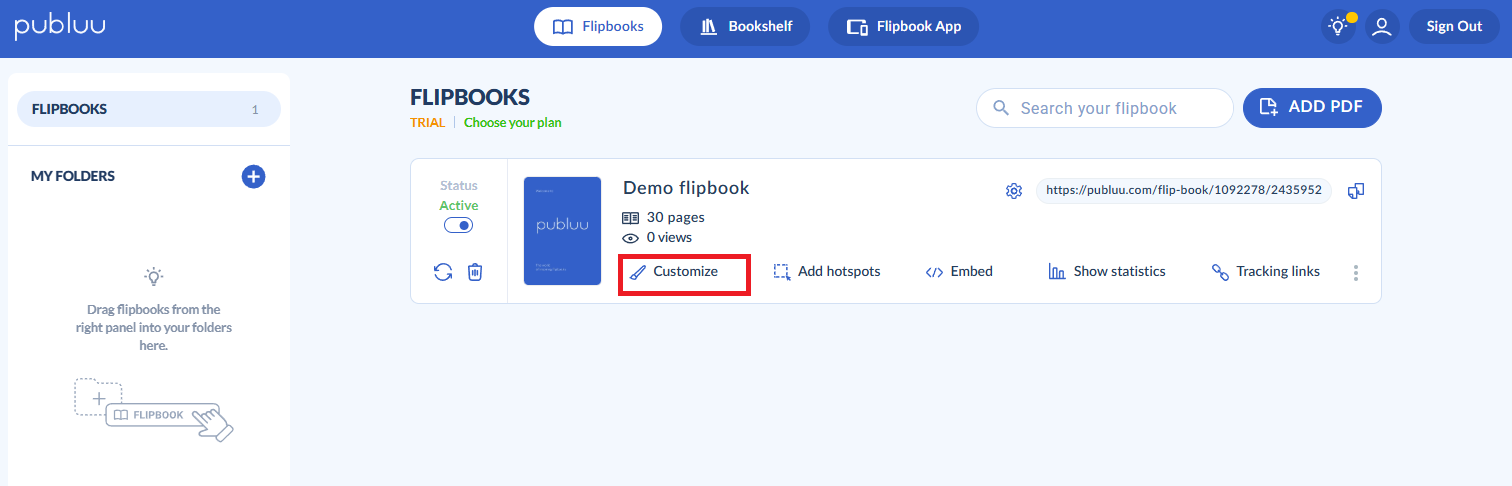Image resolution: width=1512 pixels, height=486 pixels.
Task: Click the lightbulb tips icon
Action: 1337,27
